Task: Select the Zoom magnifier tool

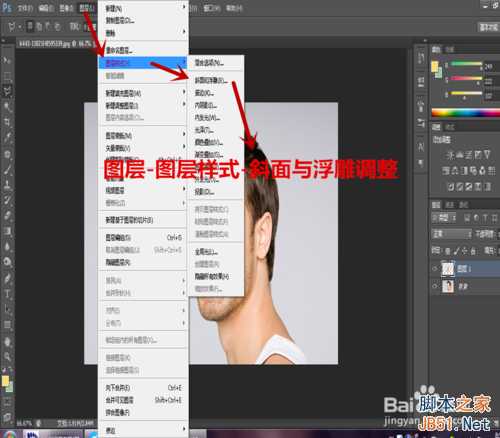Action: (7, 357)
